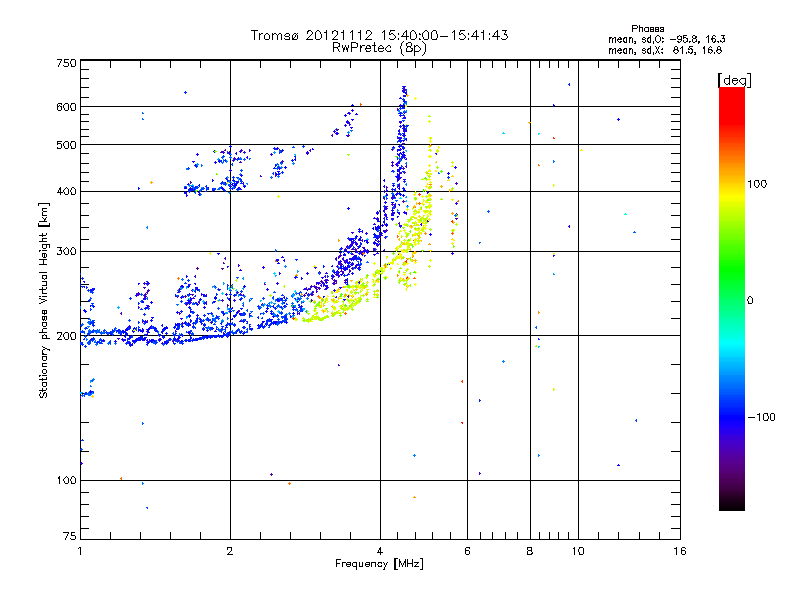Click x-axis tick label '1'
The image size is (800, 600).
pyautogui.click(x=80, y=551)
